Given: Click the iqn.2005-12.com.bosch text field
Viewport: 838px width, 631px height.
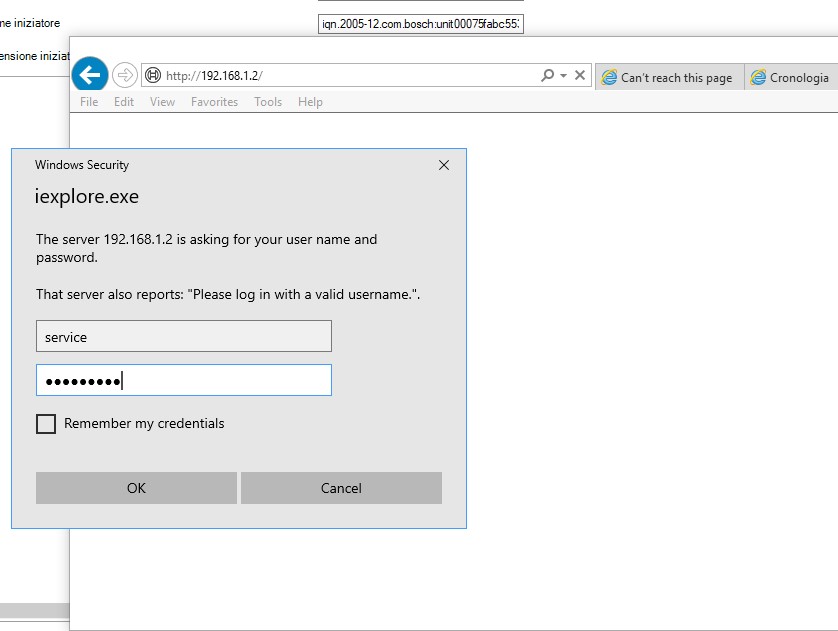Looking at the screenshot, I should pos(420,23).
